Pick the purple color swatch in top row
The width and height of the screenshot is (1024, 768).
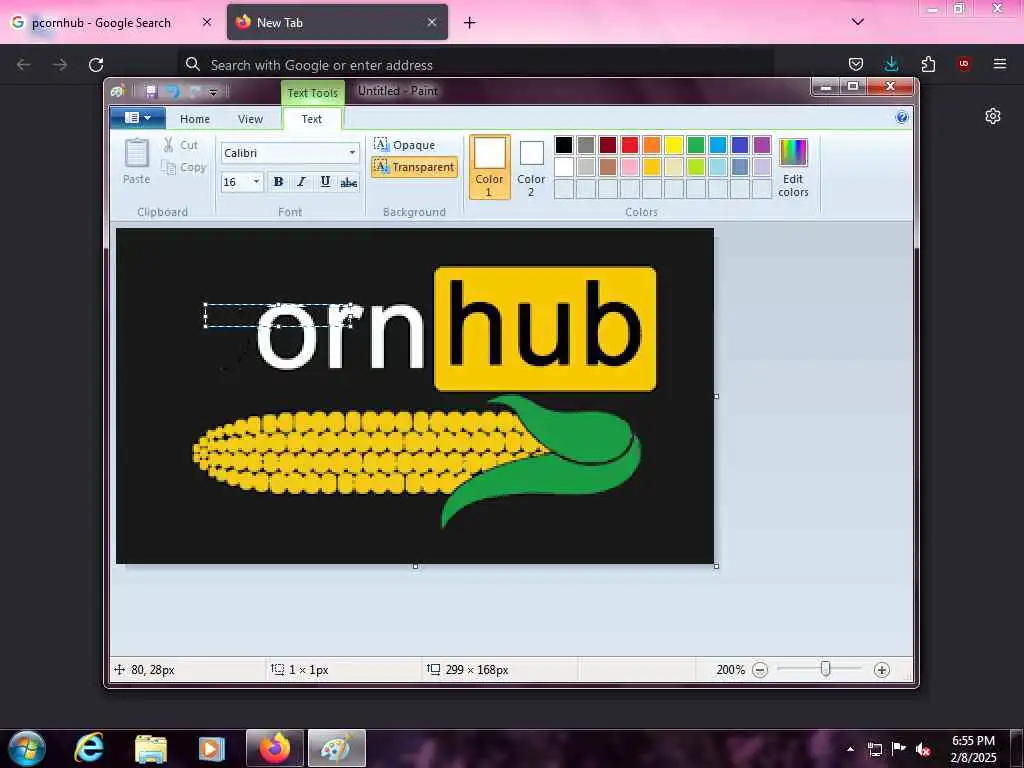point(761,144)
